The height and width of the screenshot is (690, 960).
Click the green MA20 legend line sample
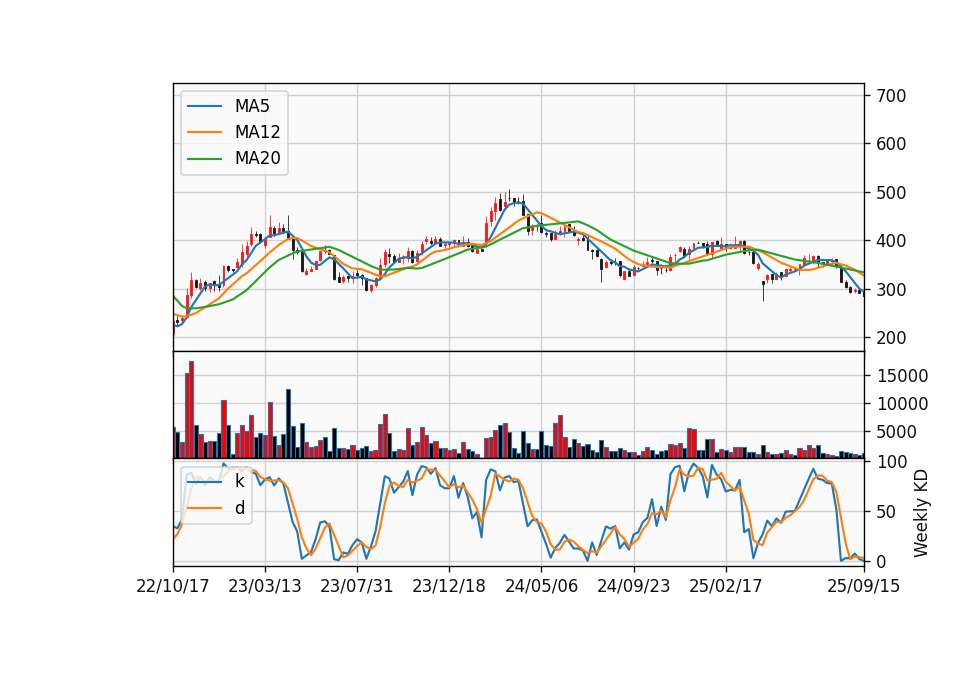tap(204, 159)
